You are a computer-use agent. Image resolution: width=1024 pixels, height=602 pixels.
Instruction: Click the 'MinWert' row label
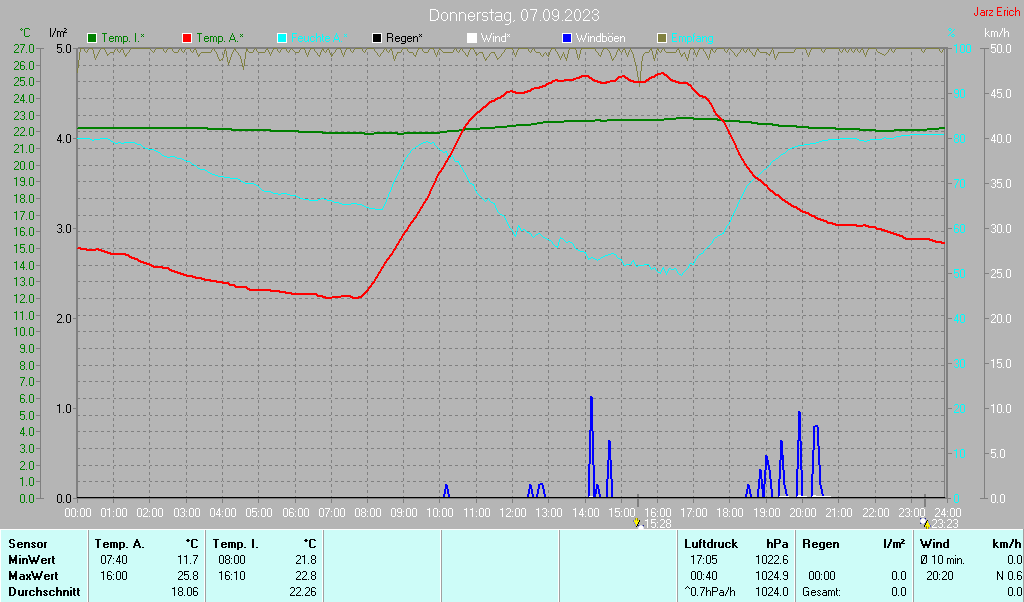(31, 560)
